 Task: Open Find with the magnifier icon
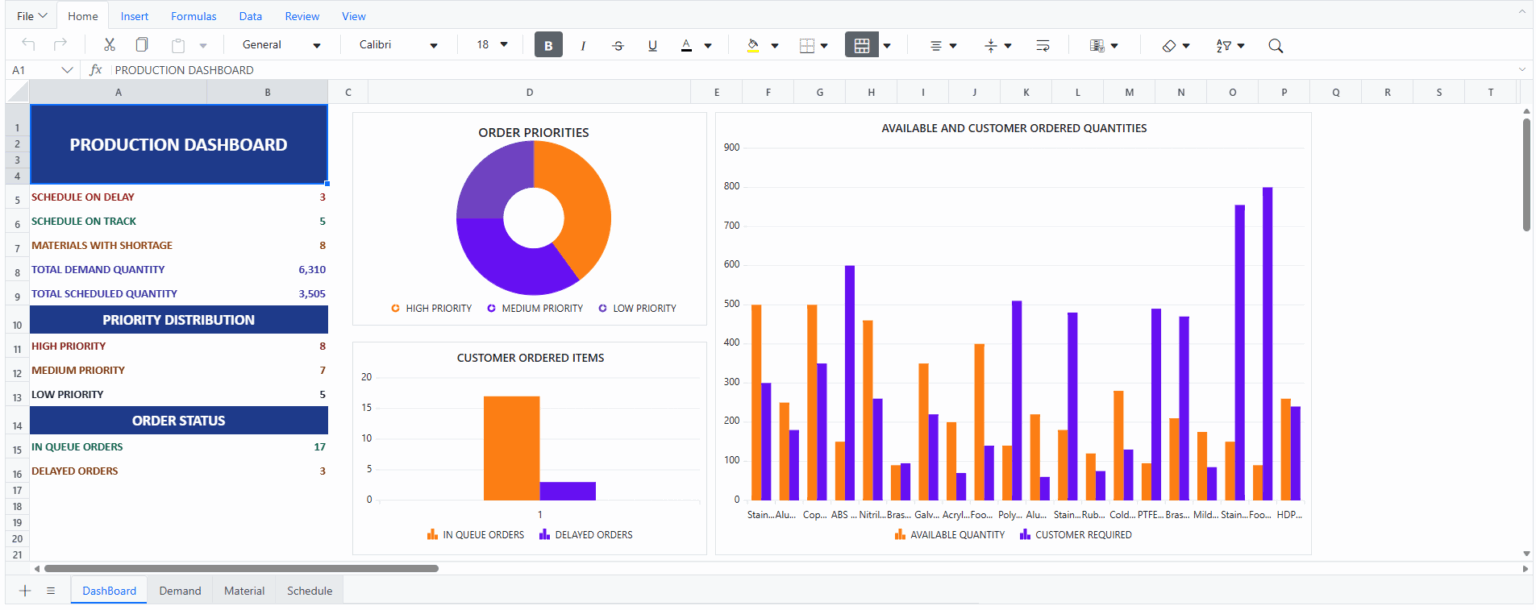click(x=1275, y=45)
